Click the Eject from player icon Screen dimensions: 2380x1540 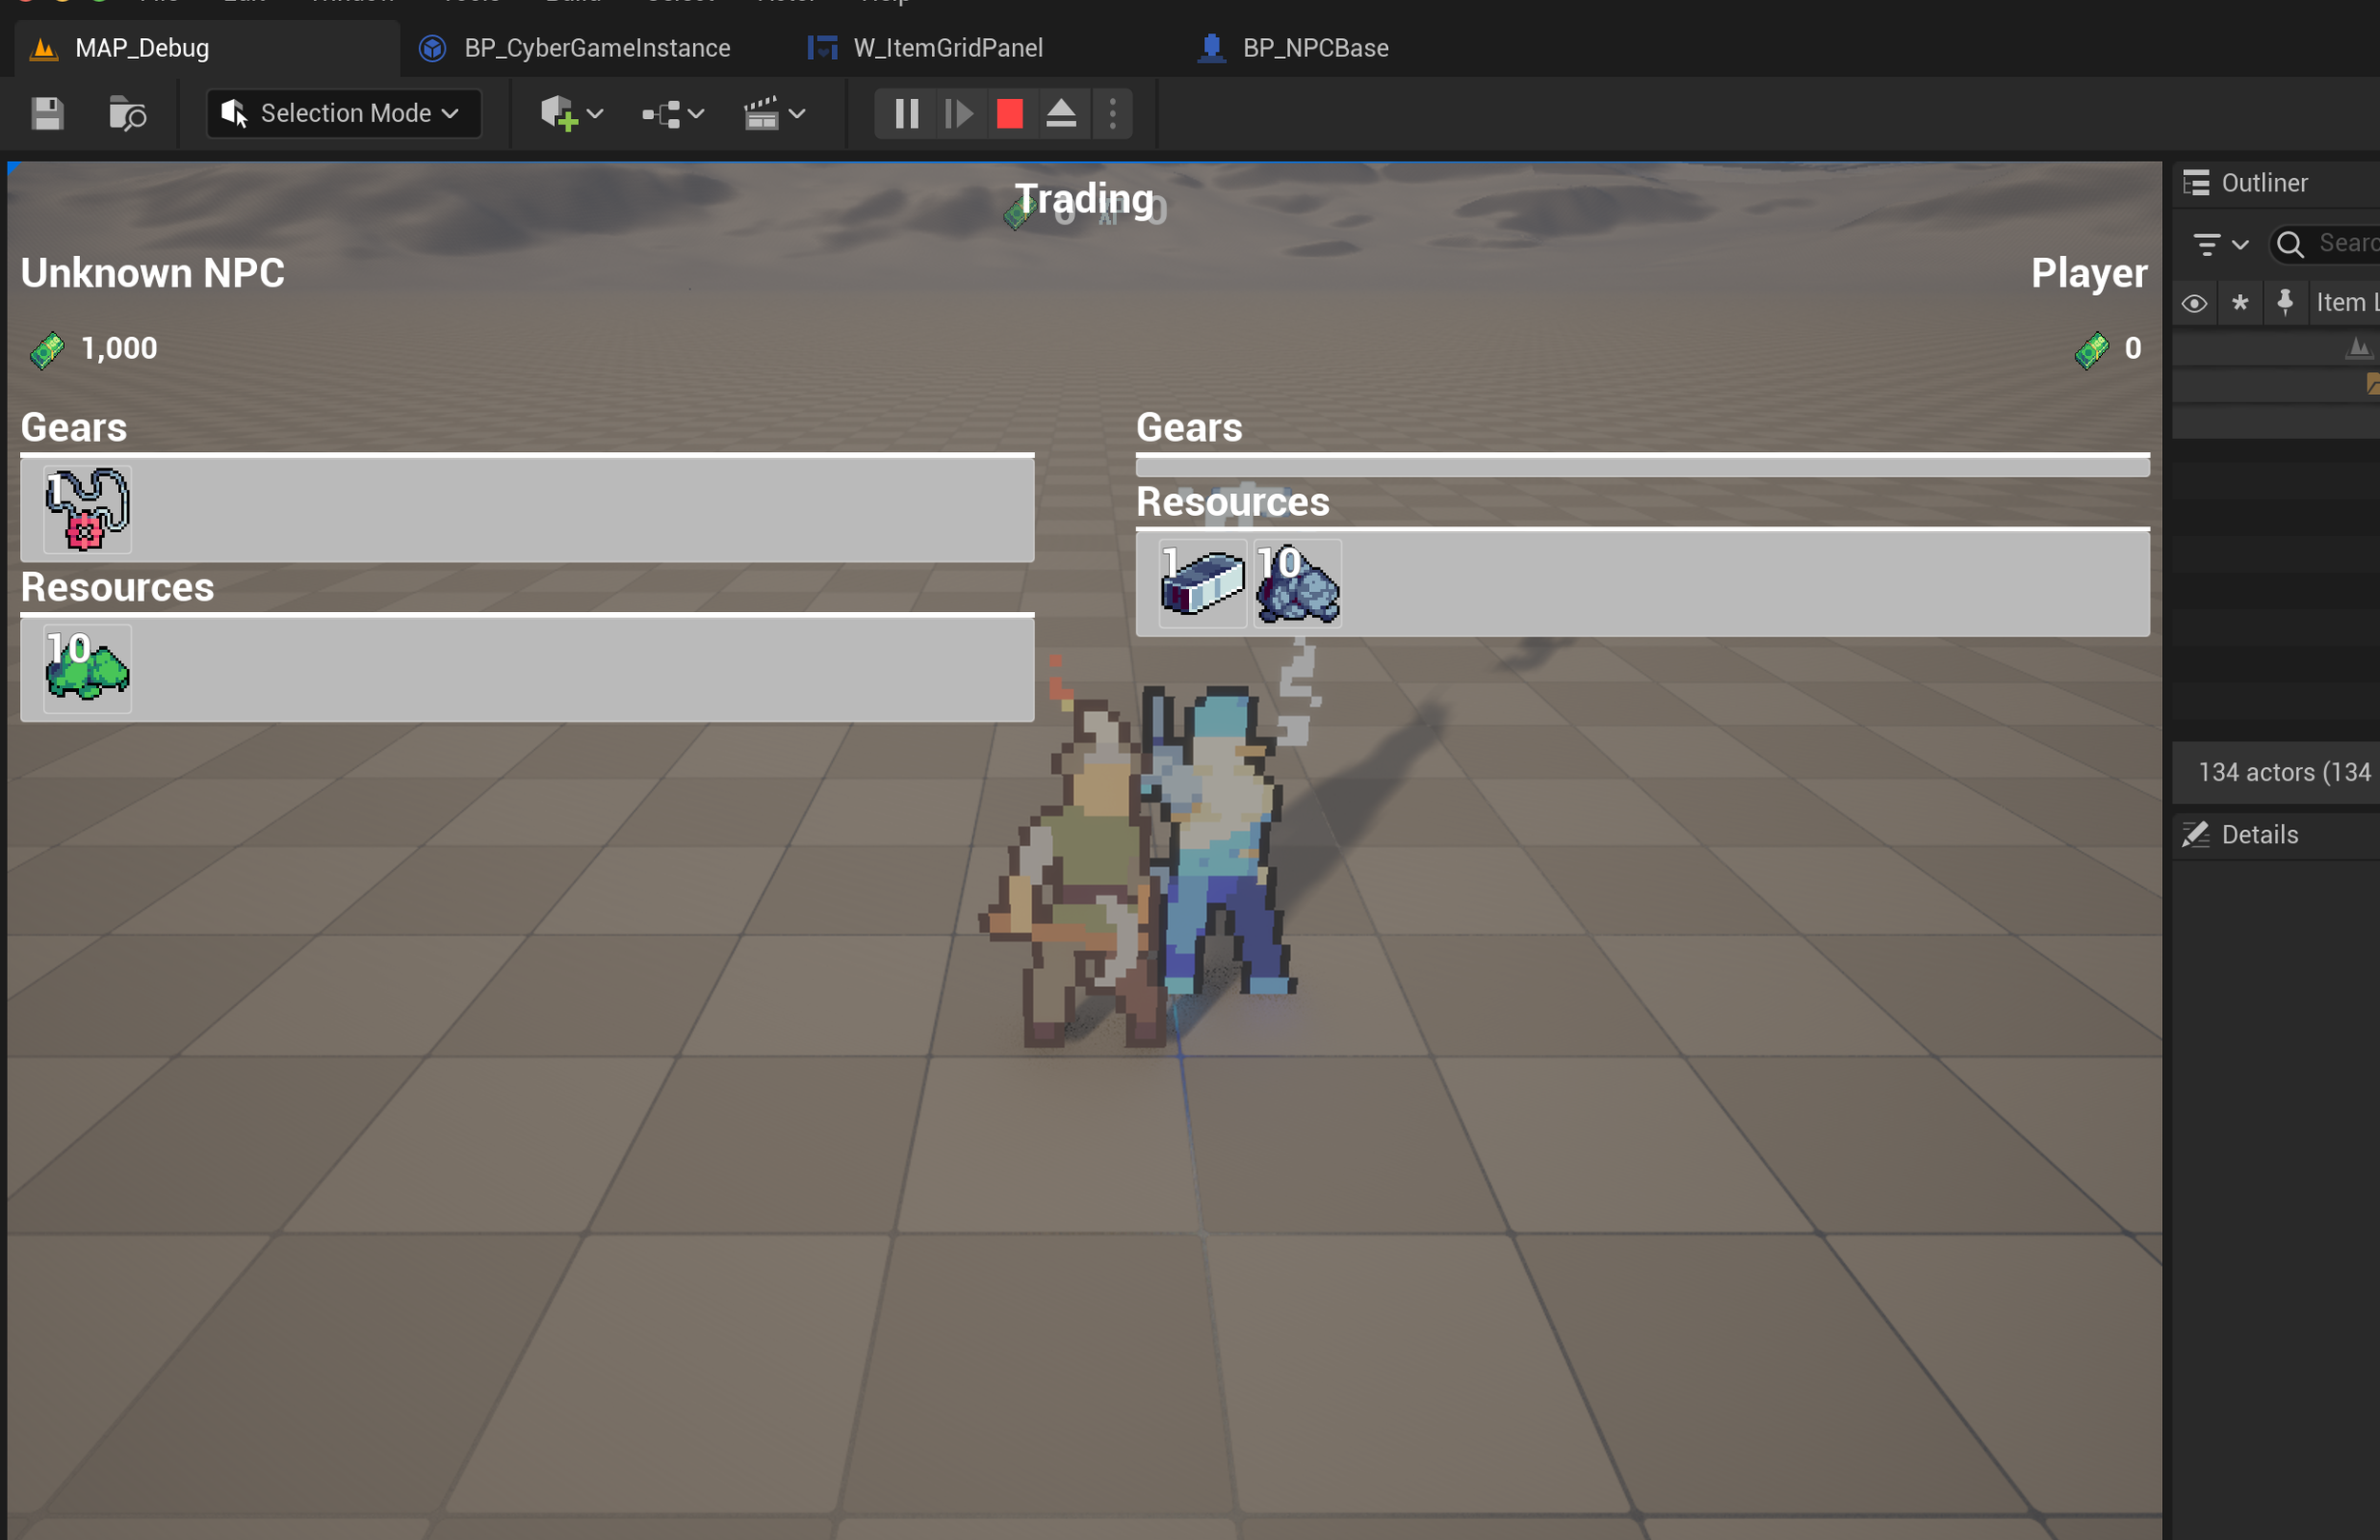pyautogui.click(x=1060, y=114)
